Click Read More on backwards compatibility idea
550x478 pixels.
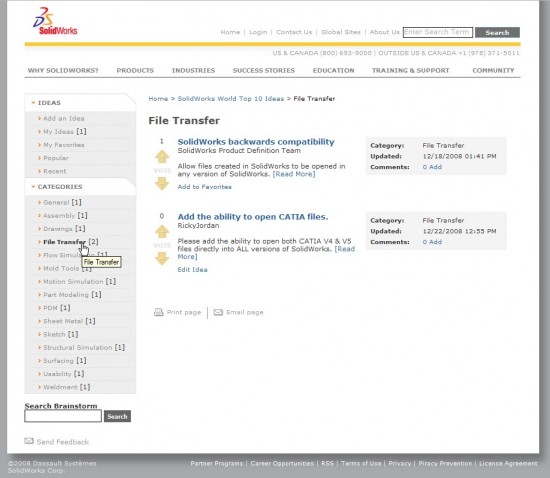[x=294, y=174]
